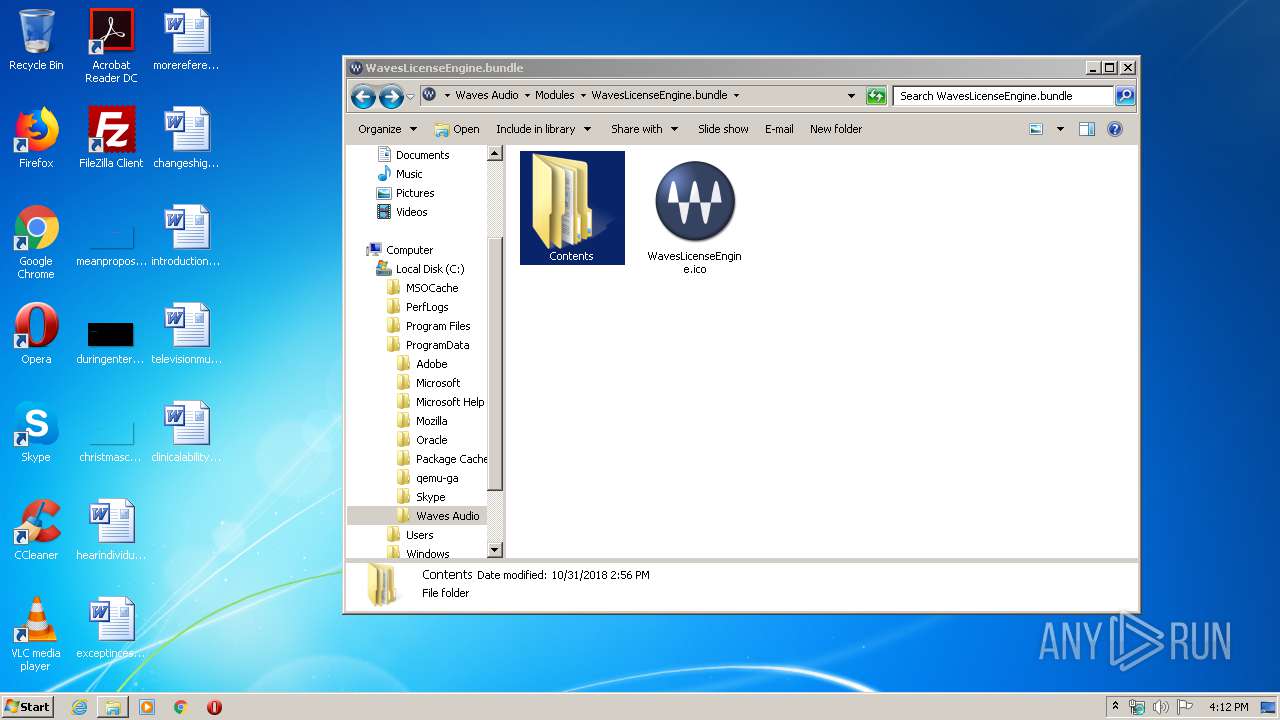The height and width of the screenshot is (720, 1280).
Task: Open the Include in library dropdown
Action: [543, 129]
